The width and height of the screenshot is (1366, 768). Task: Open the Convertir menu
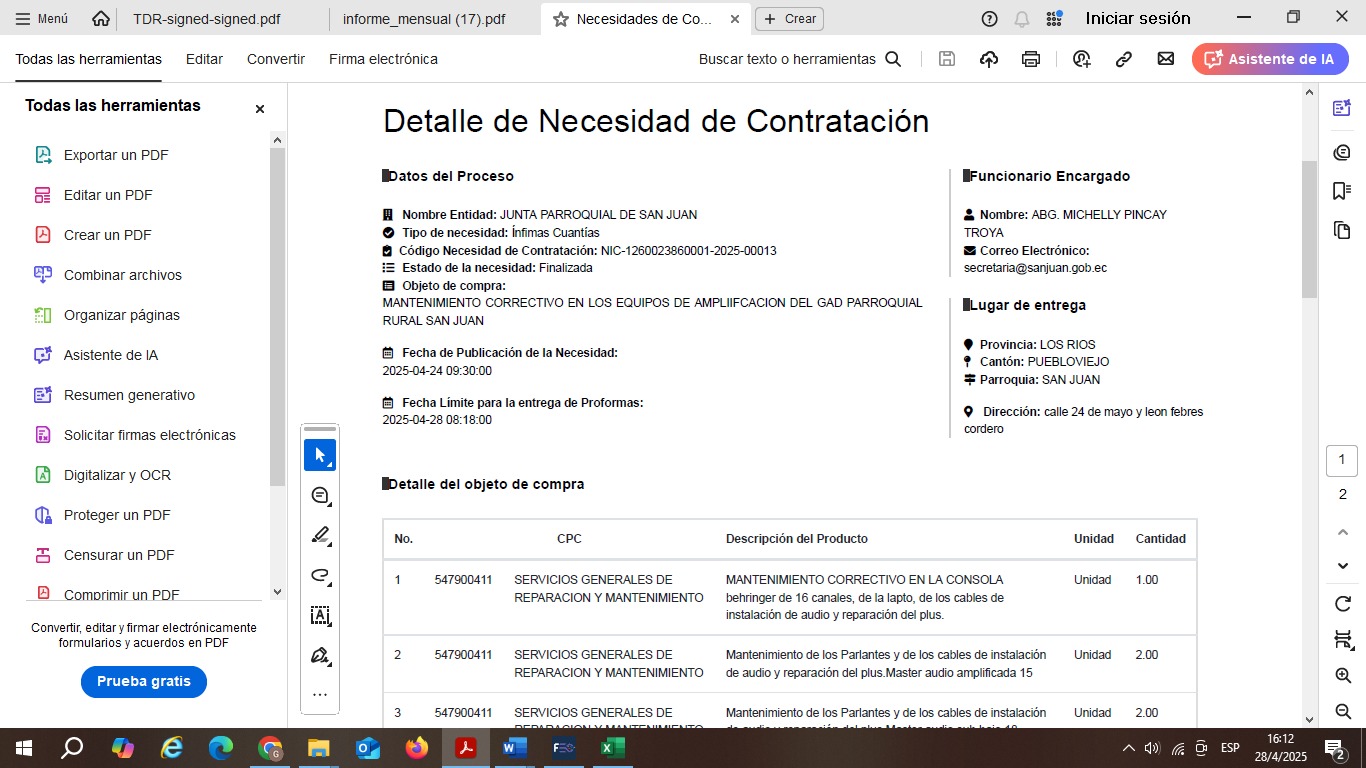pos(276,59)
